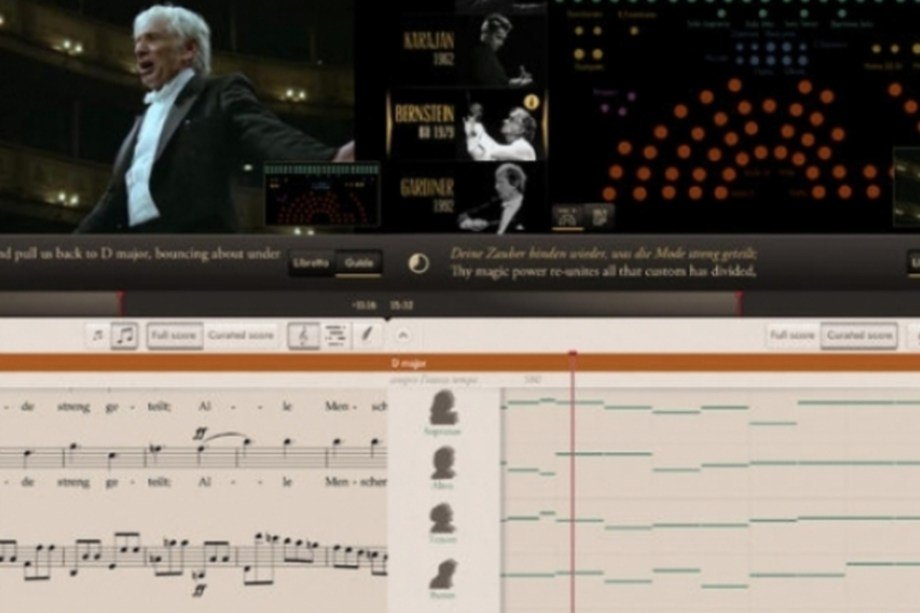Collapse the panel with the chevron-up button
920x613 pixels.
tap(402, 336)
